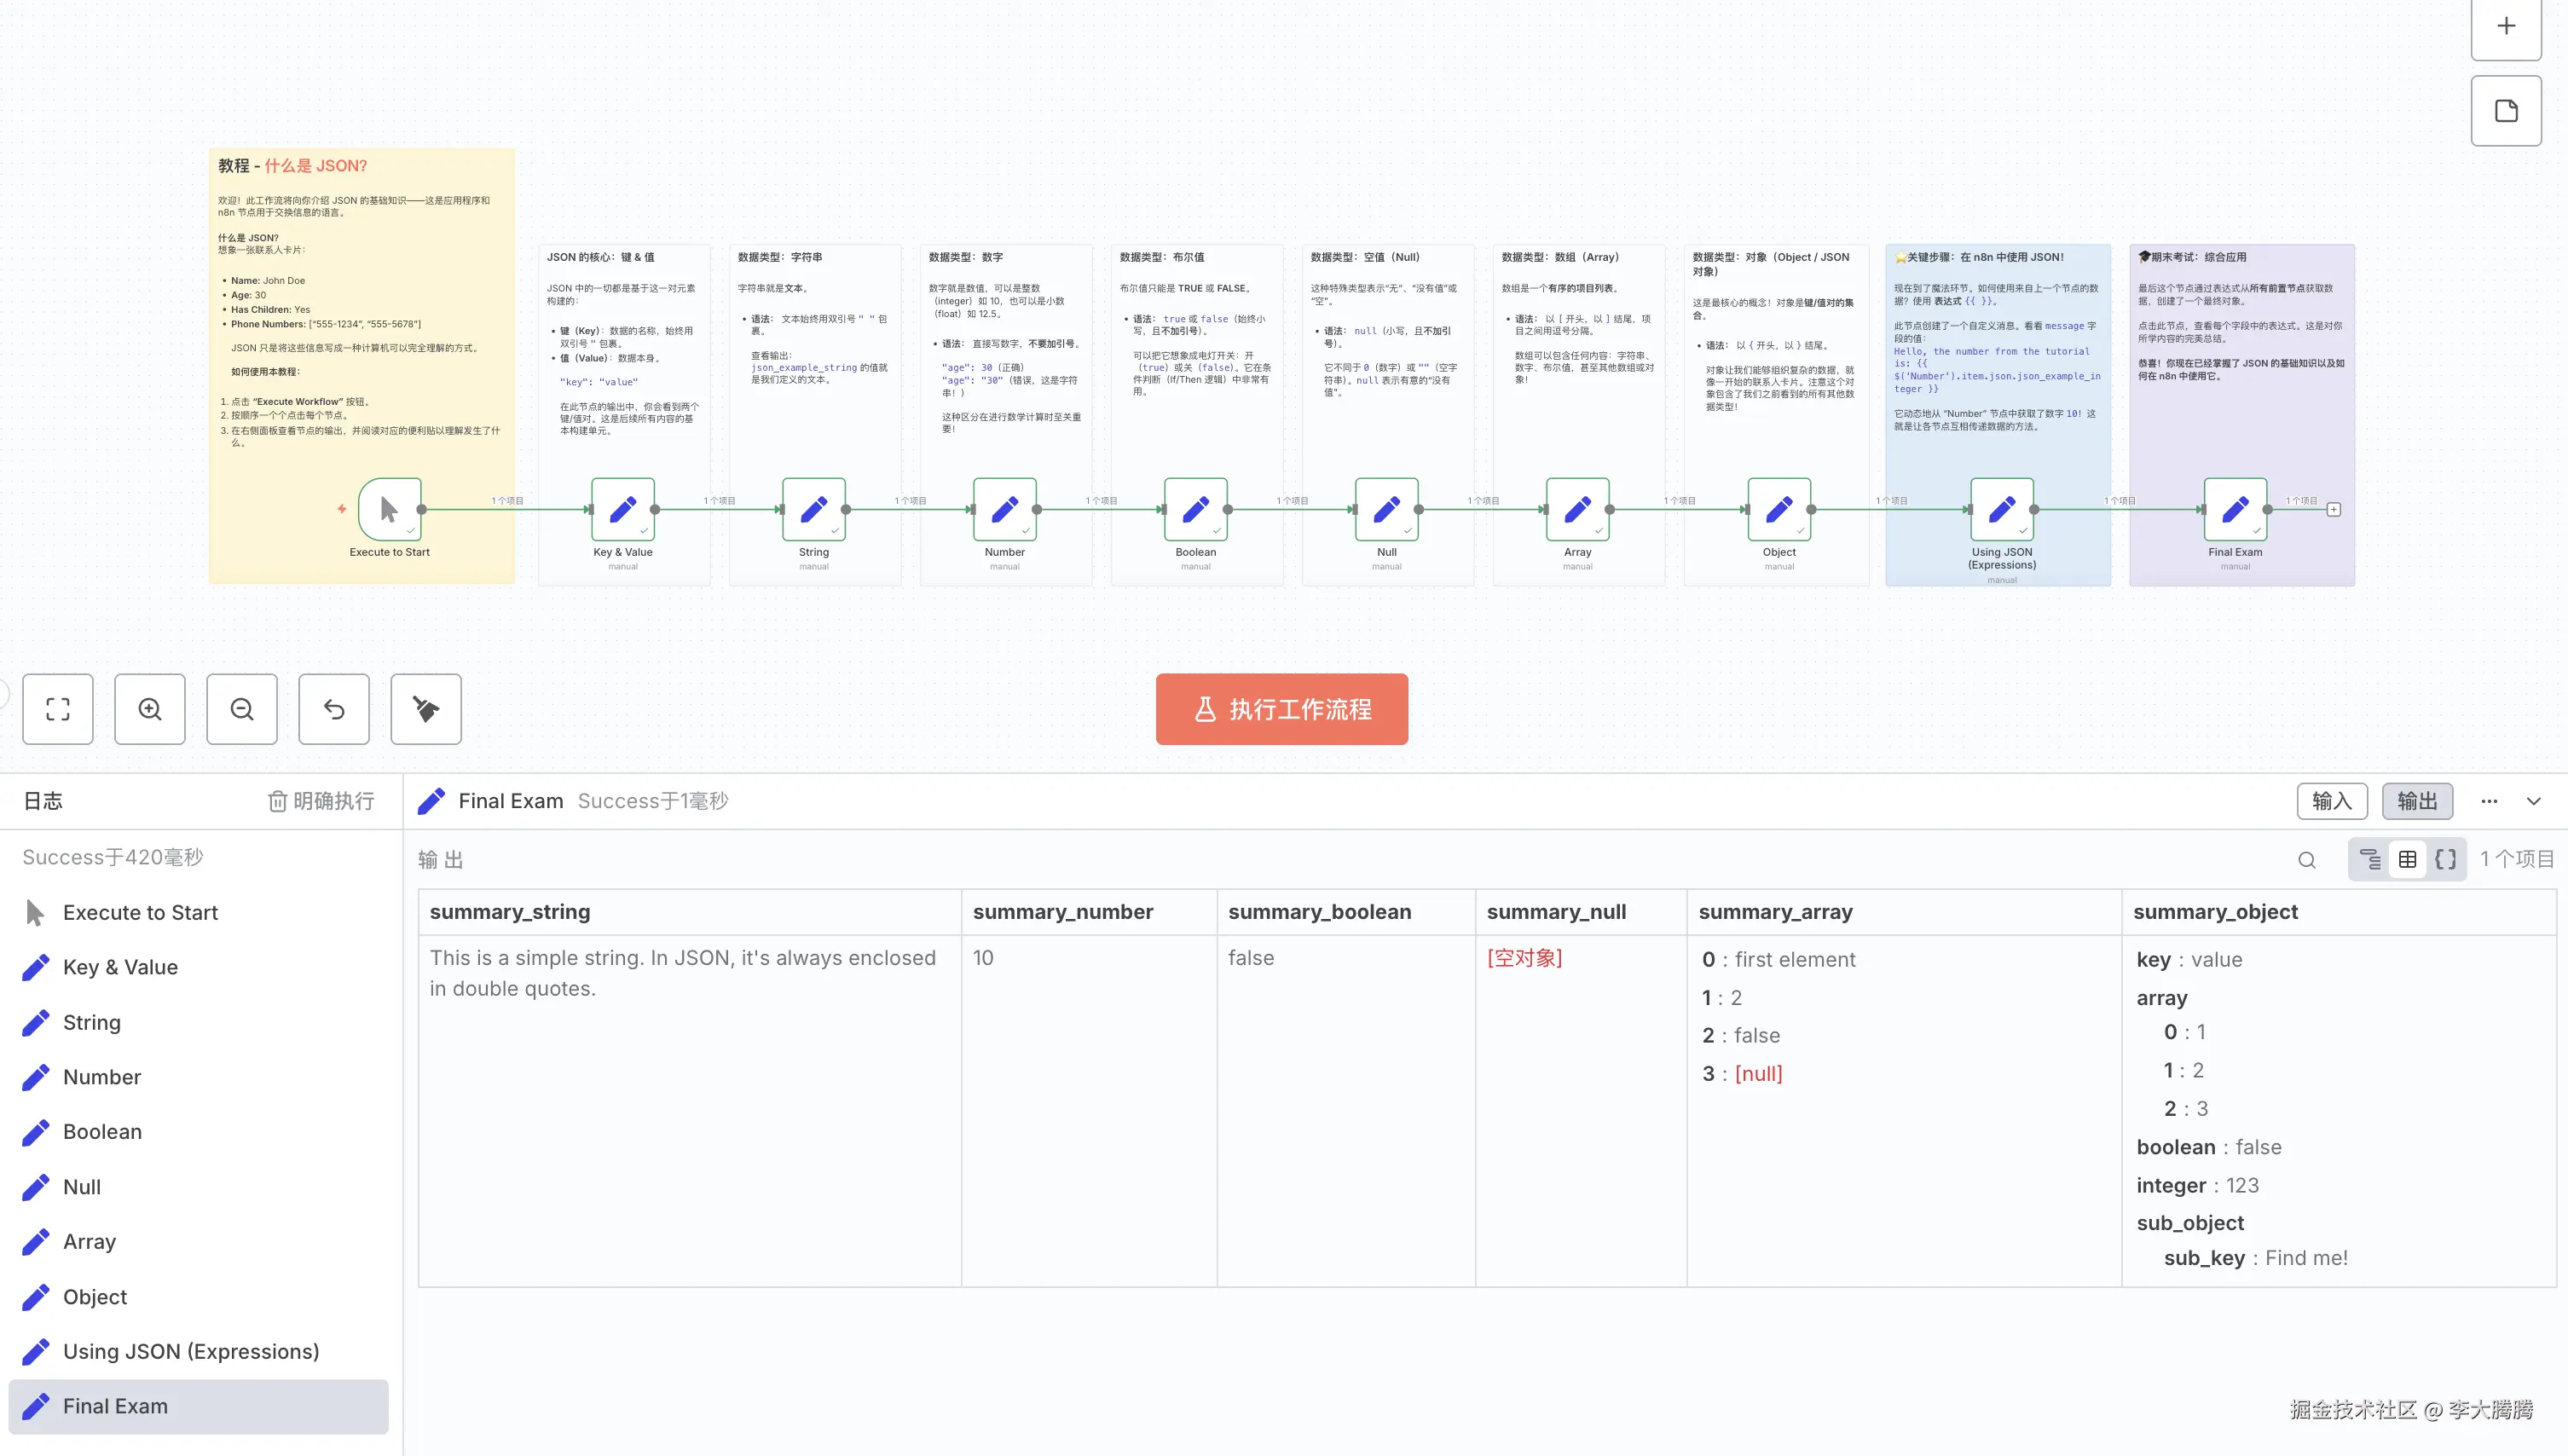Search the output data with the magnifier icon
The height and width of the screenshot is (1456, 2568).
point(2307,860)
